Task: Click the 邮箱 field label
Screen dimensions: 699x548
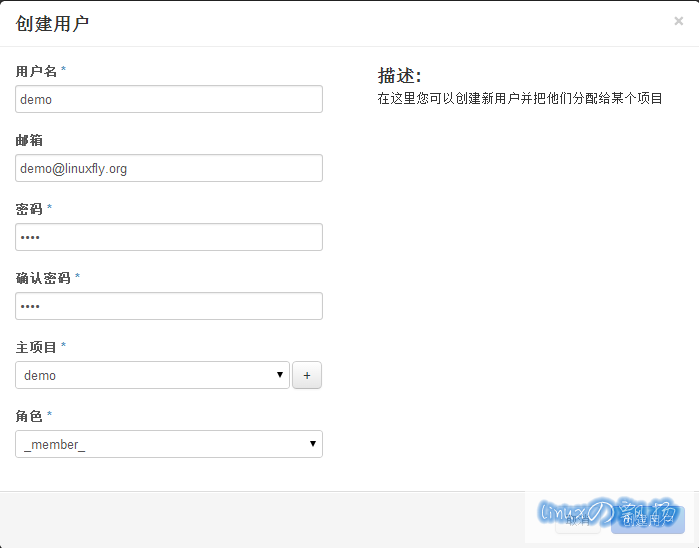Action: [x=29, y=140]
